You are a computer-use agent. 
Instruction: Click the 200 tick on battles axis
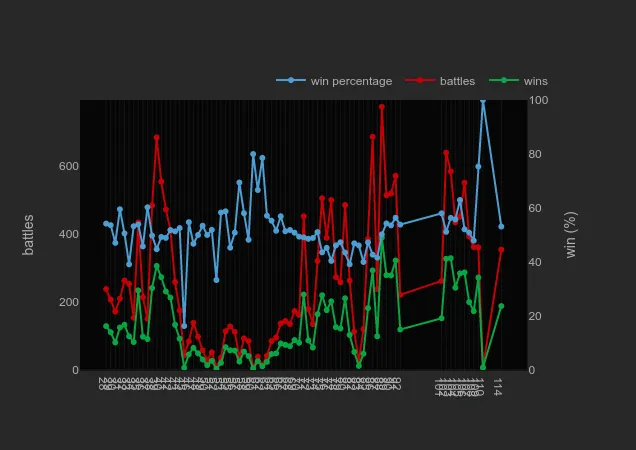pyautogui.click(x=69, y=302)
